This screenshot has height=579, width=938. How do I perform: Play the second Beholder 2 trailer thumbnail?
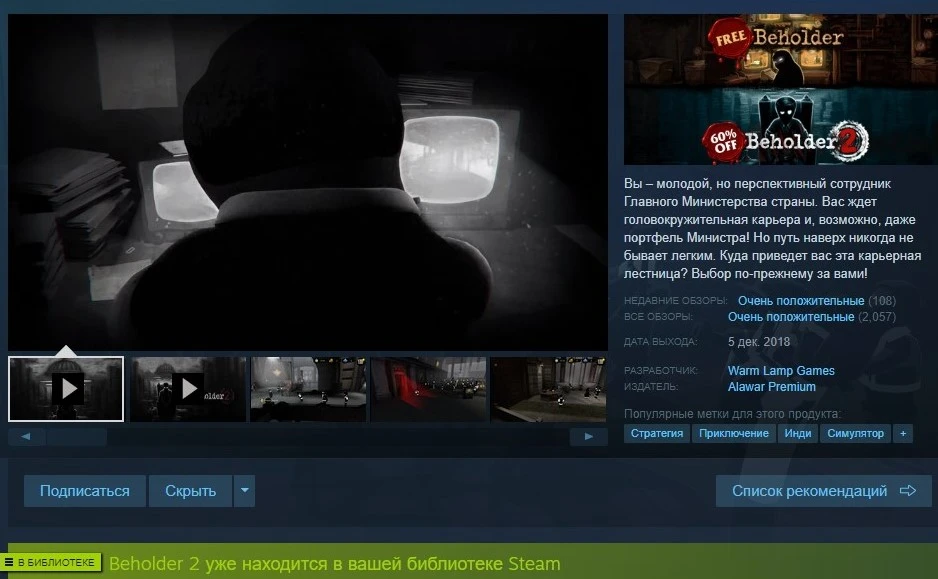[x=188, y=389]
